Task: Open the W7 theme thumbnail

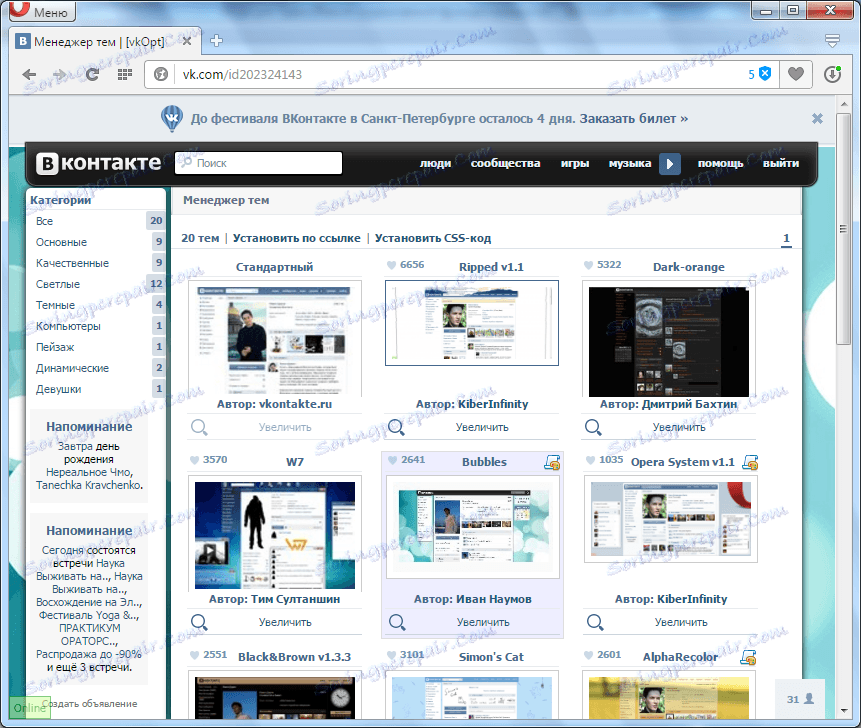Action: coord(275,534)
